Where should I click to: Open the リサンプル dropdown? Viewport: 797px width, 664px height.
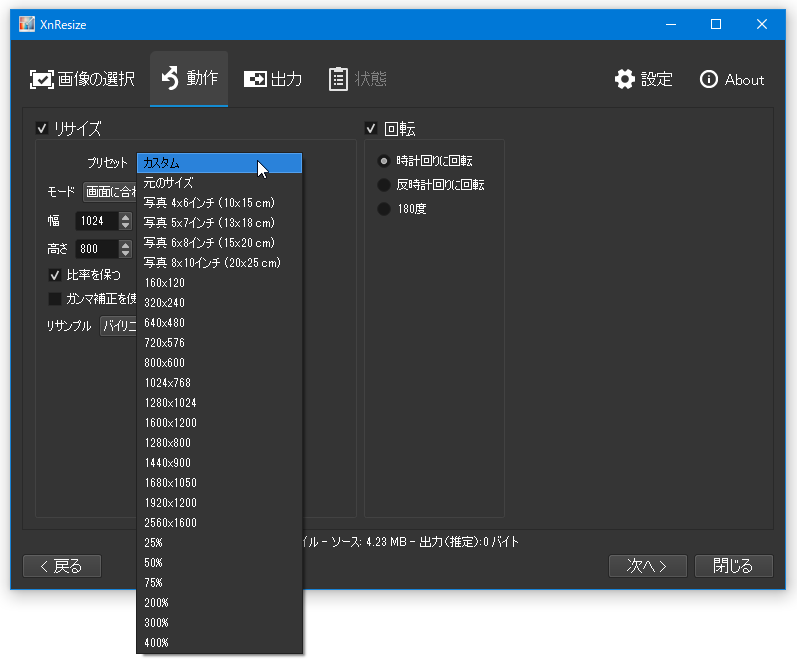click(118, 326)
